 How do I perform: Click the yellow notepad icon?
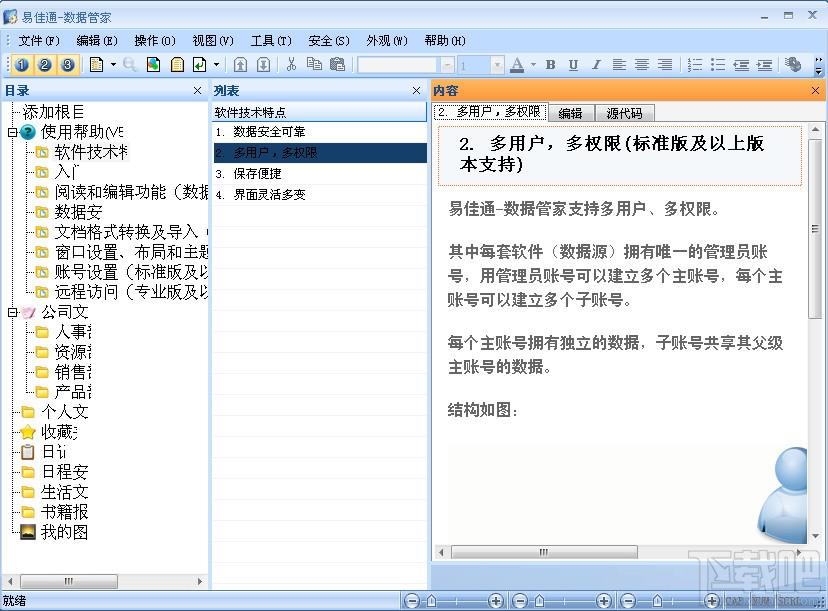pyautogui.click(x=177, y=65)
